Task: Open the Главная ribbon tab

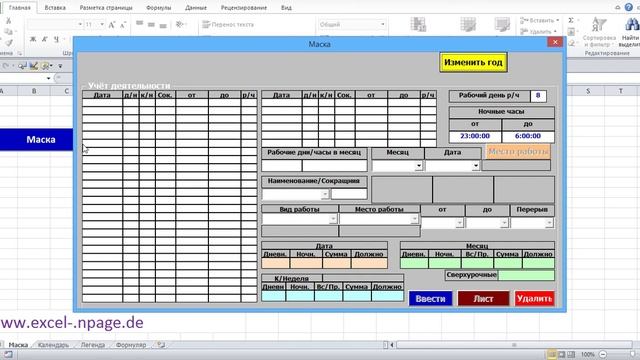Action: click(x=20, y=8)
